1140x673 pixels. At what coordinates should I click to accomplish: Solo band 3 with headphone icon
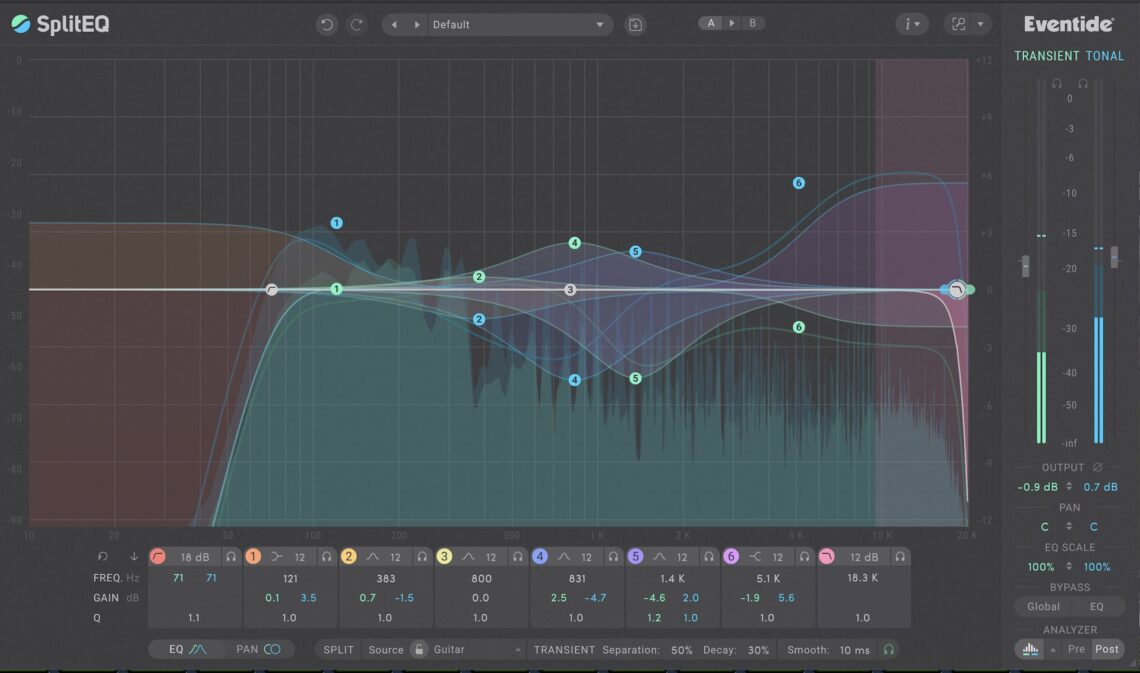517,557
